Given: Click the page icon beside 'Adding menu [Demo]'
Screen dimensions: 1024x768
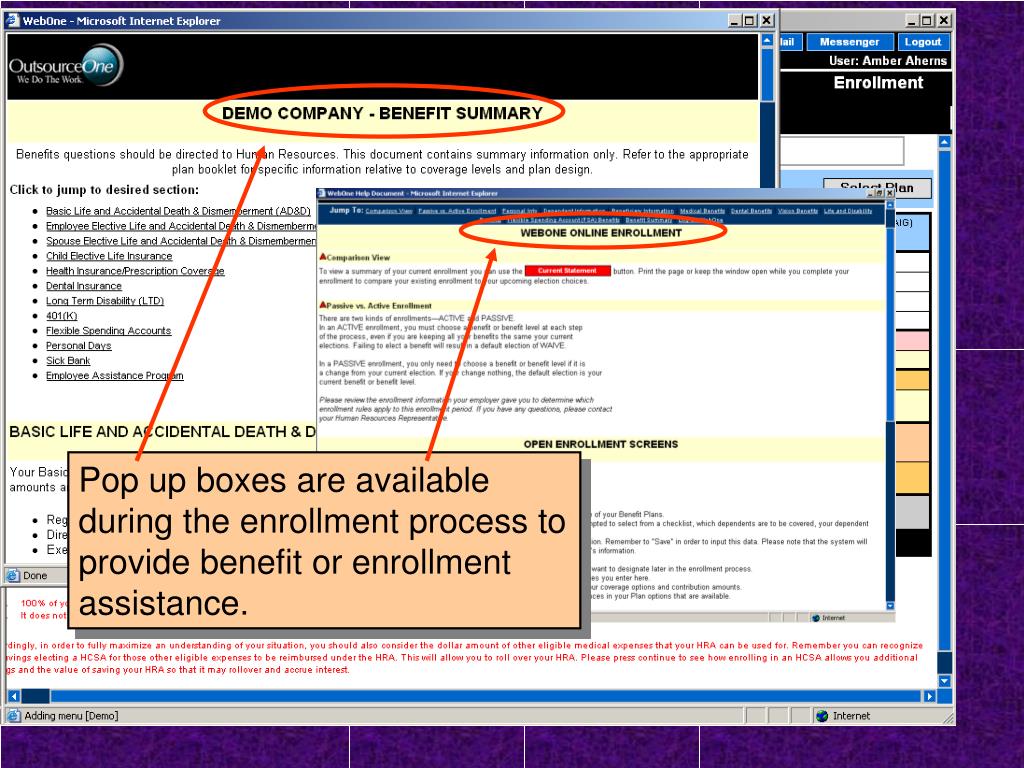Looking at the screenshot, I should [14, 716].
